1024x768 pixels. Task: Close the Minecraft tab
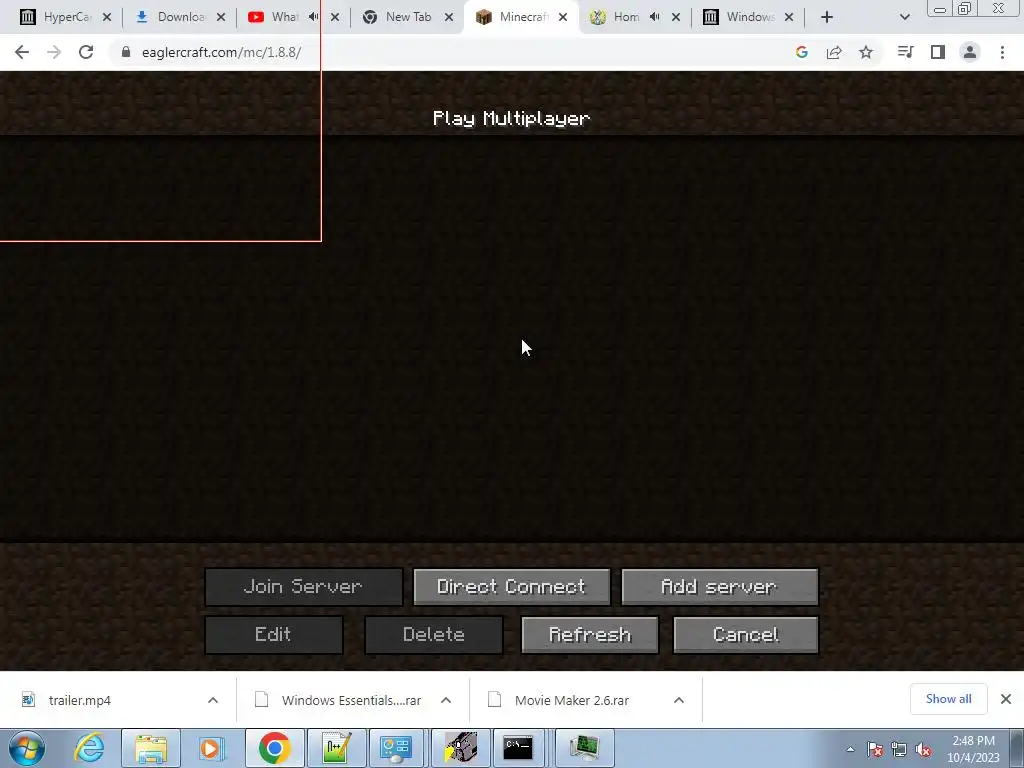click(x=563, y=17)
